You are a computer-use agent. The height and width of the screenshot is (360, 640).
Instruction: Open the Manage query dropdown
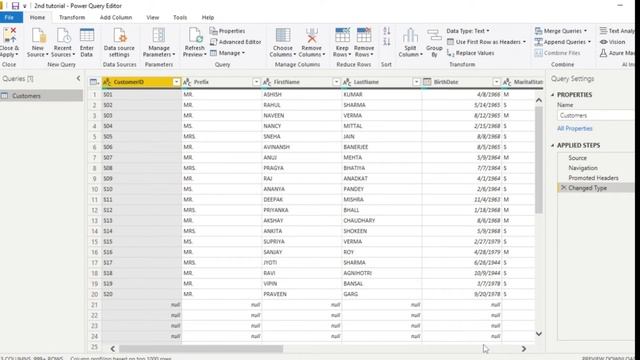[x=228, y=53]
